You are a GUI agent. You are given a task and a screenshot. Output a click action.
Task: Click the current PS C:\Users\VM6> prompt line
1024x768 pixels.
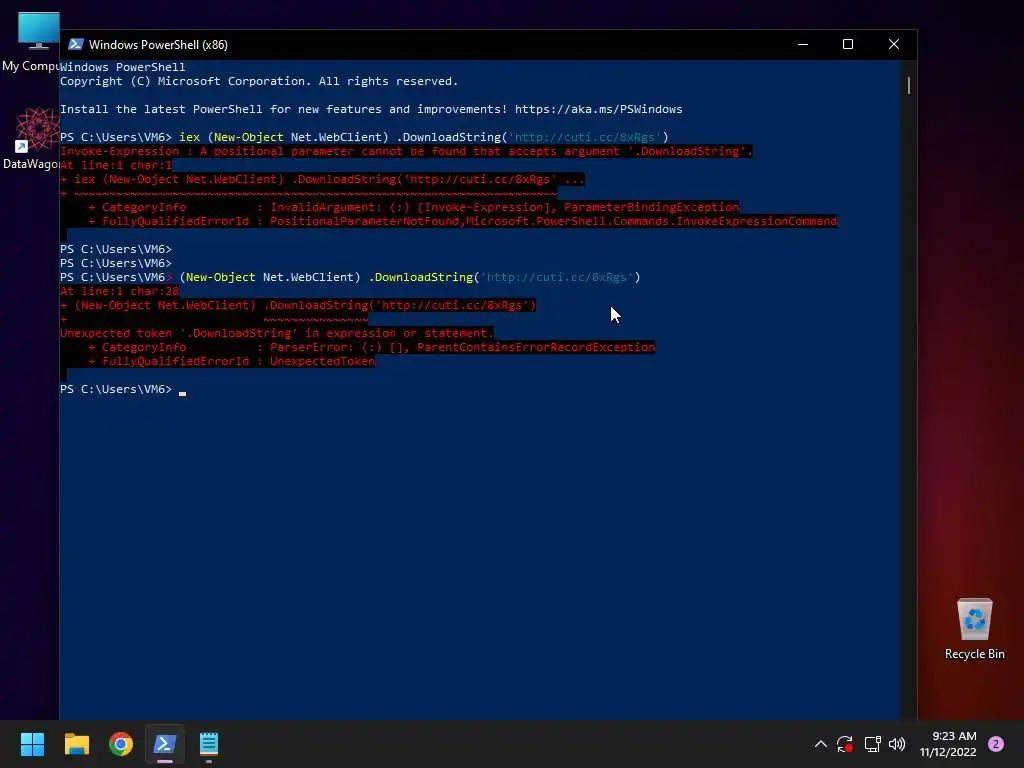[123, 389]
